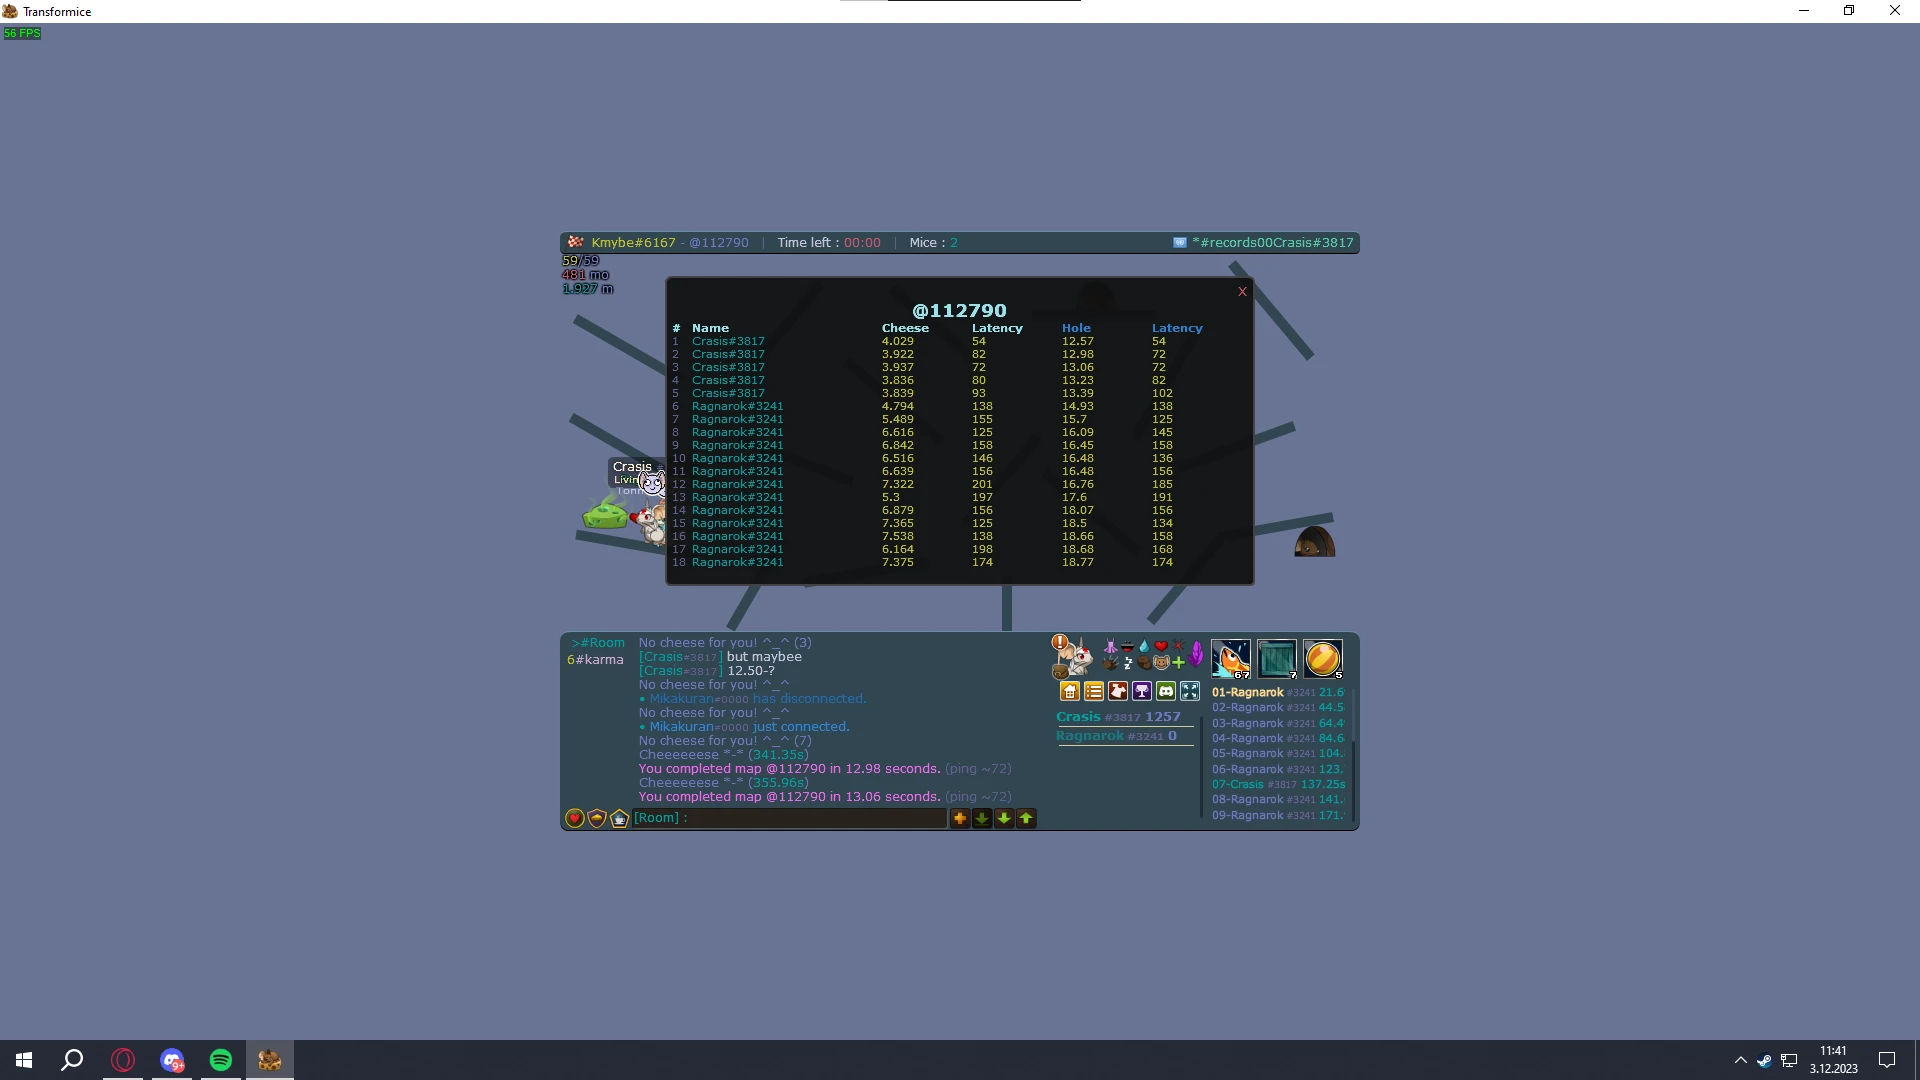The width and height of the screenshot is (1920, 1080).
Task: Click Ragnarok #3241 0 in the player list
Action: [x=1116, y=736]
